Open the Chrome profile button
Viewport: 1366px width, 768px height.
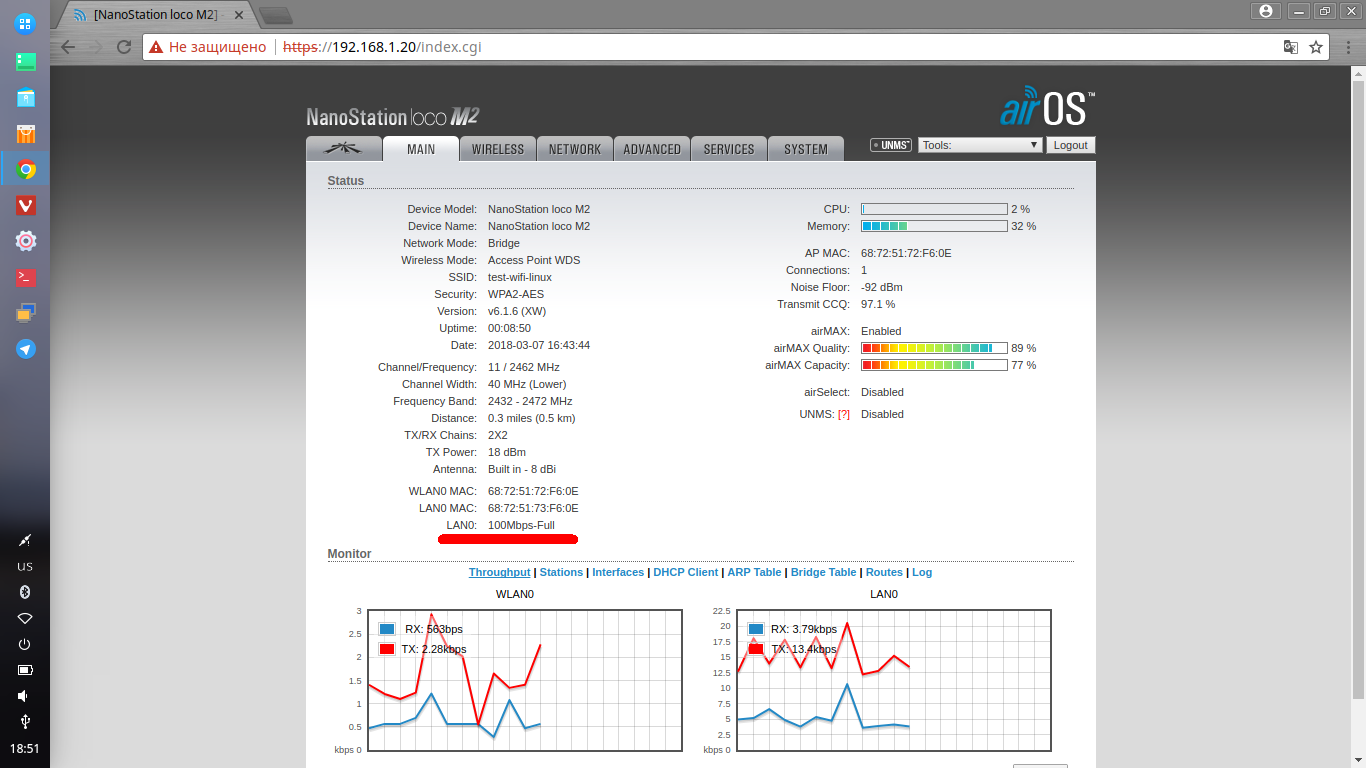click(x=1266, y=11)
